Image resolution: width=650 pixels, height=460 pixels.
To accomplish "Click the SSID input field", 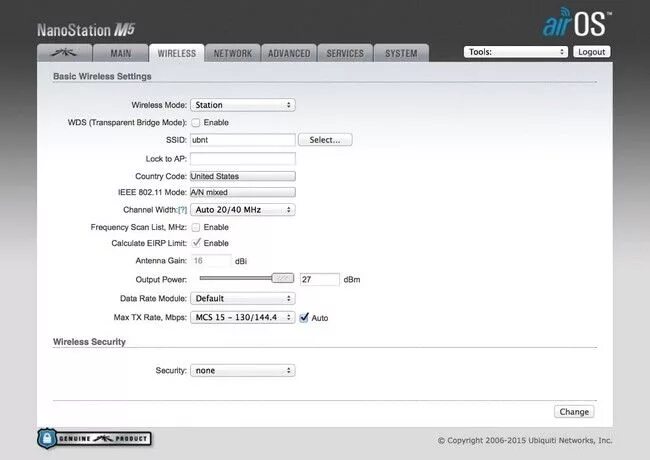I will [x=243, y=140].
